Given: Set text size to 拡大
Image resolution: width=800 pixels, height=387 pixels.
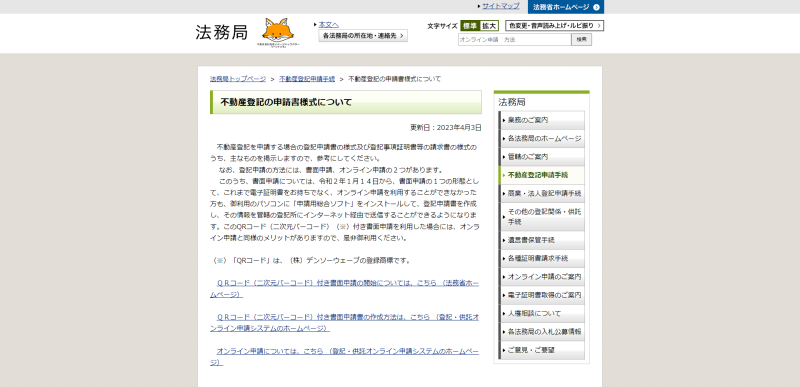Looking at the screenshot, I should 489,25.
